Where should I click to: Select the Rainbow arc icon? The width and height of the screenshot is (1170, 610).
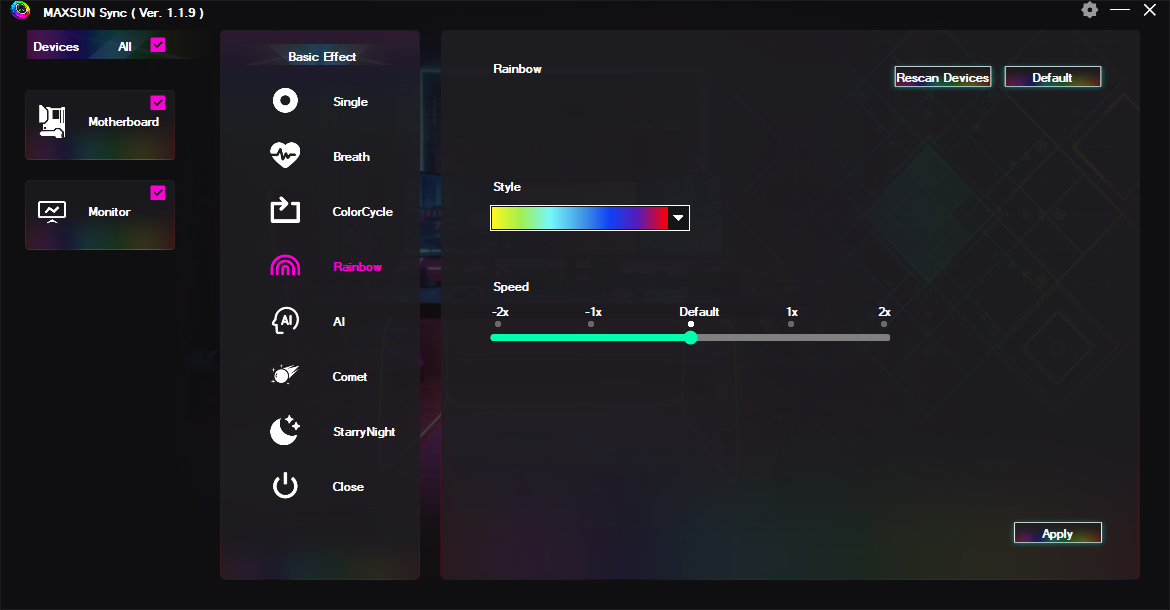click(x=285, y=265)
